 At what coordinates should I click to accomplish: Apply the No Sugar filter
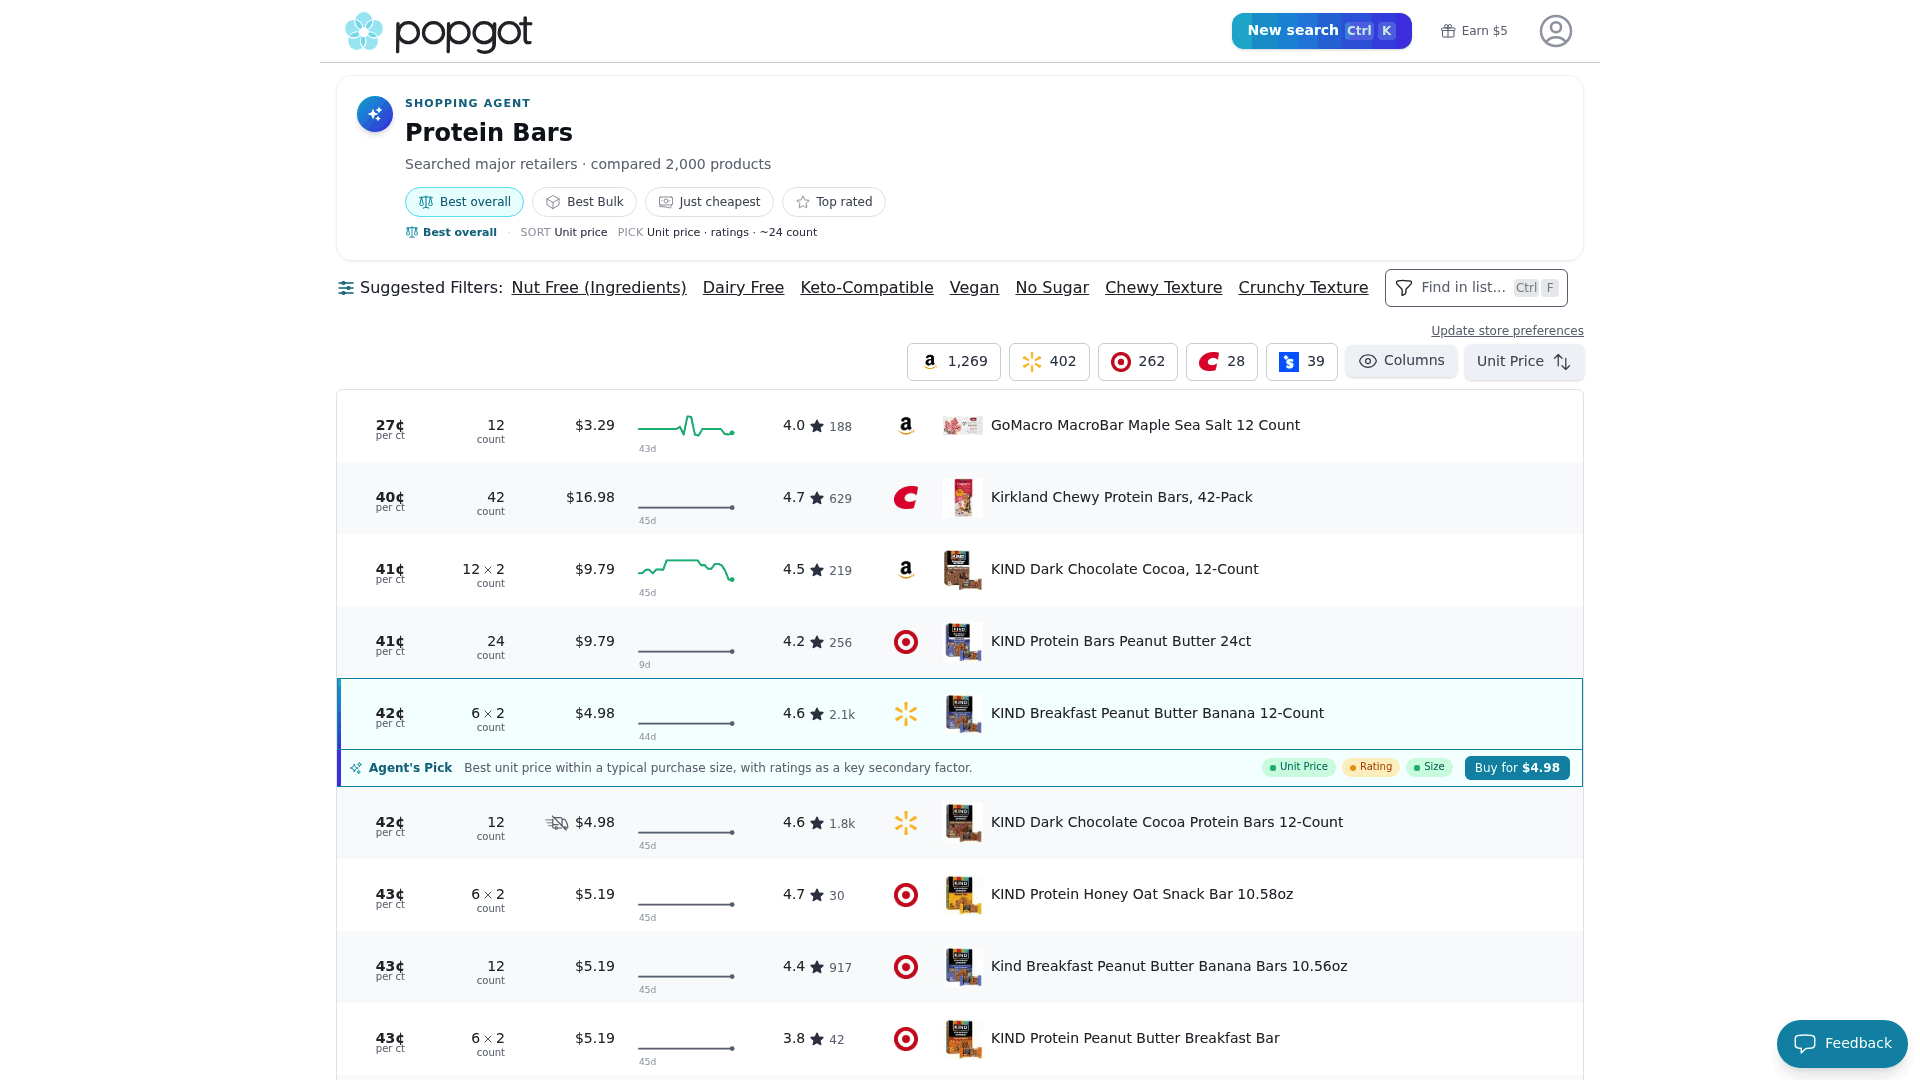[1052, 288]
